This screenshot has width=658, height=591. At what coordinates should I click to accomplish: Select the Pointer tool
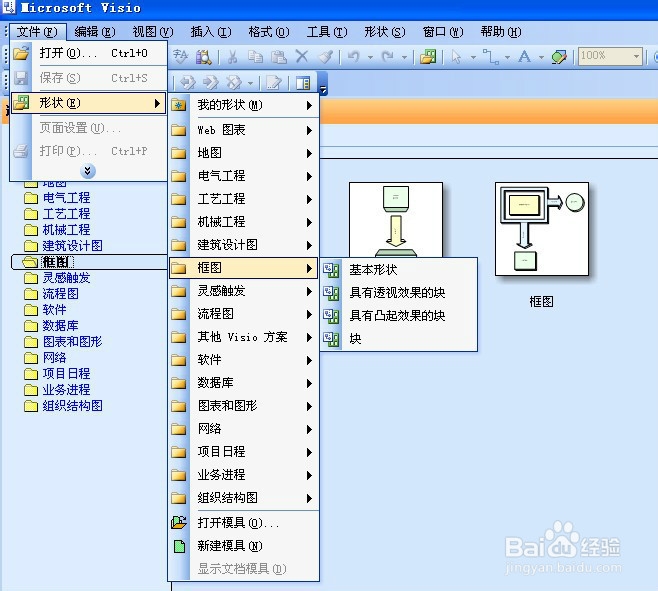click(457, 56)
